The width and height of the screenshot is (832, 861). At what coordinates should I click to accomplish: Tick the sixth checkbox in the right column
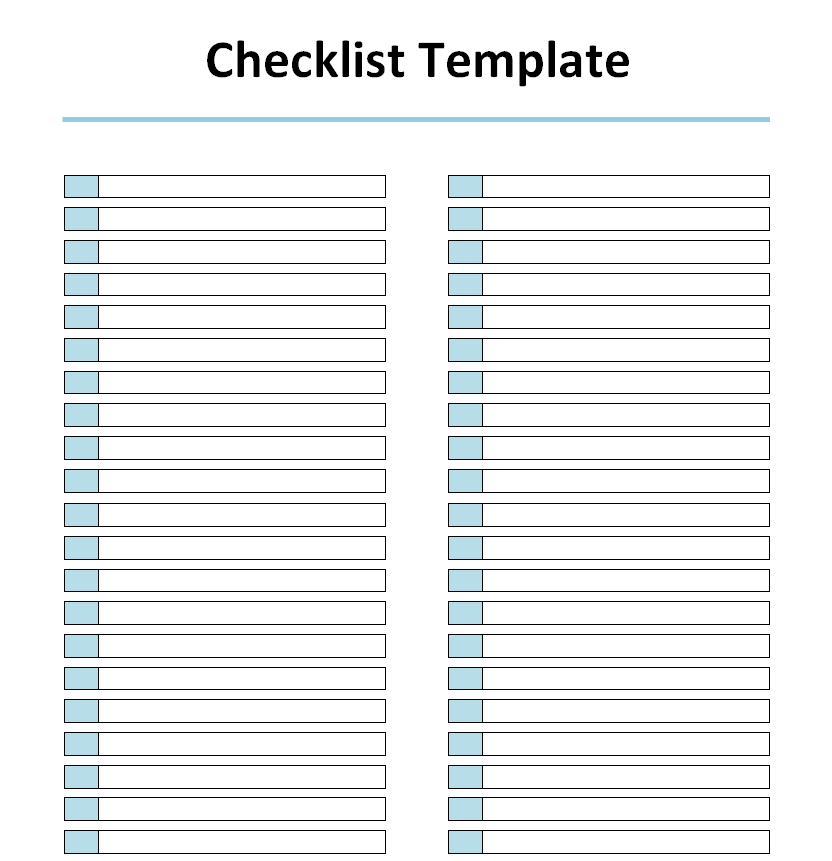click(x=465, y=350)
